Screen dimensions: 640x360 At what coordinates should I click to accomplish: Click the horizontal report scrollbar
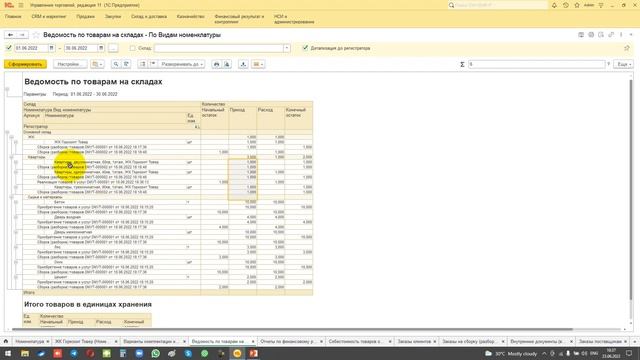coord(292,329)
